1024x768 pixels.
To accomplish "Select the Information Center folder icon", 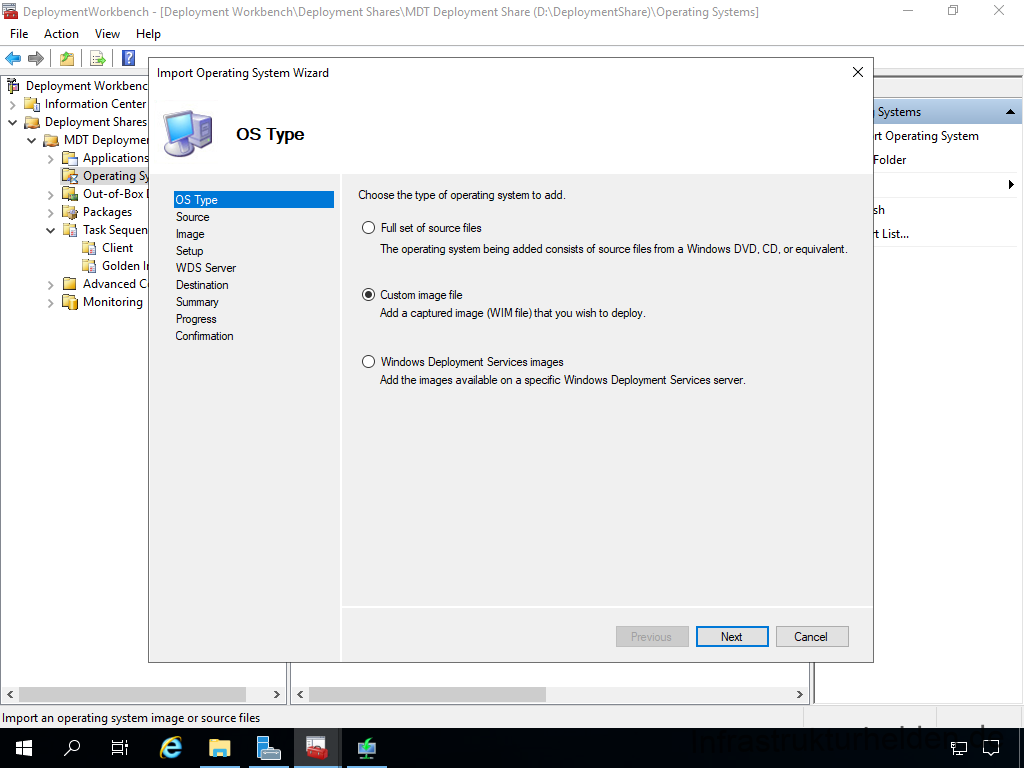I will pyautogui.click(x=32, y=104).
